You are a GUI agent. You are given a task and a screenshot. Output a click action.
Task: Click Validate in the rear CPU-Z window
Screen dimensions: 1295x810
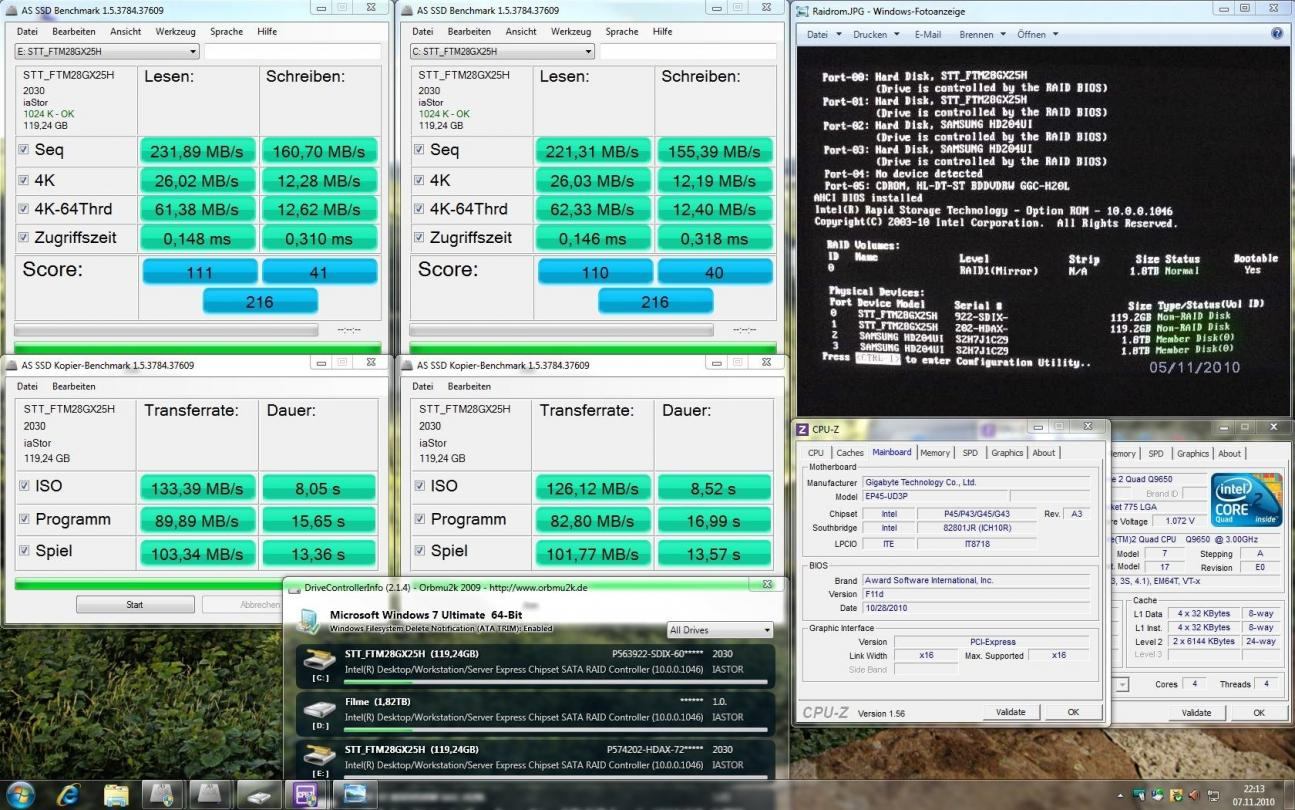(x=1197, y=712)
